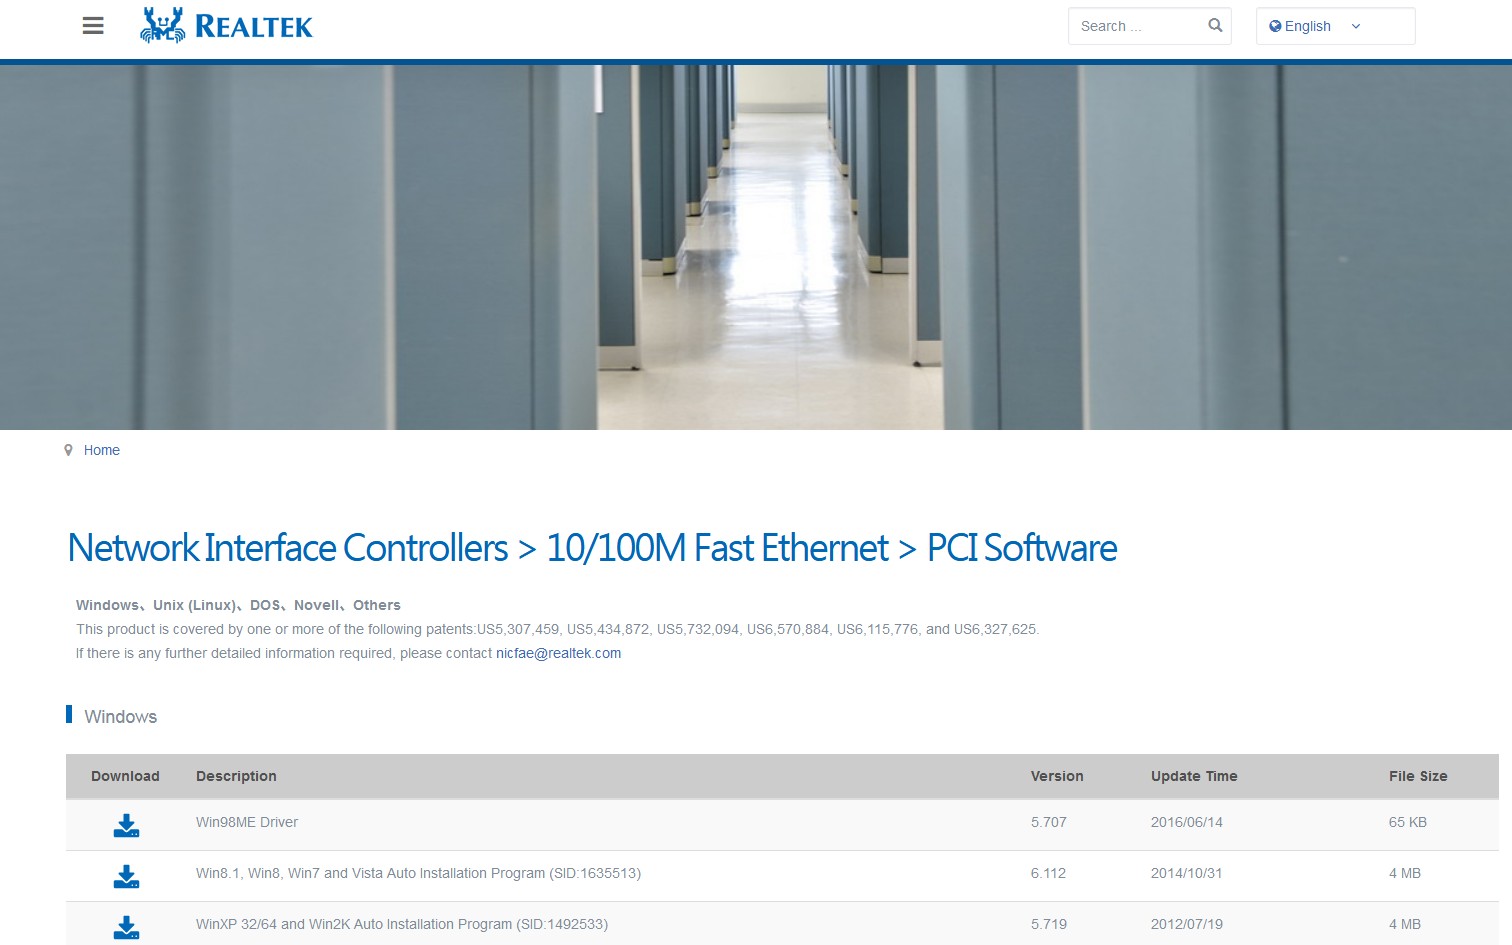1512x945 pixels.
Task: Select the 65 KB file size
Action: 1408,822
